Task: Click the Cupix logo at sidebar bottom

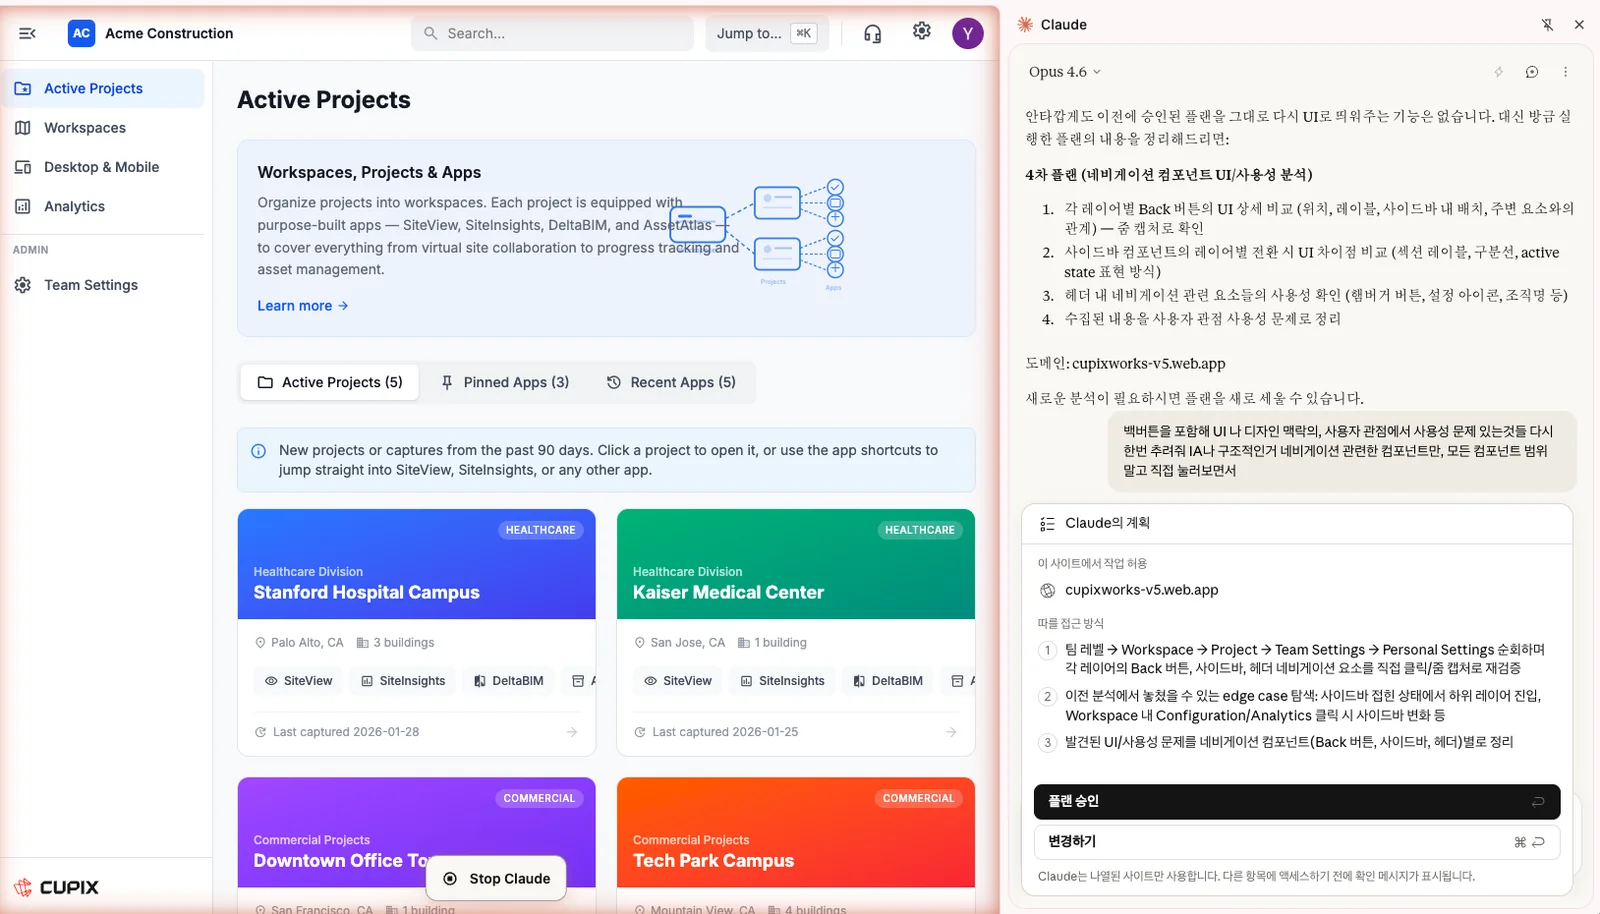Action: click(x=57, y=887)
